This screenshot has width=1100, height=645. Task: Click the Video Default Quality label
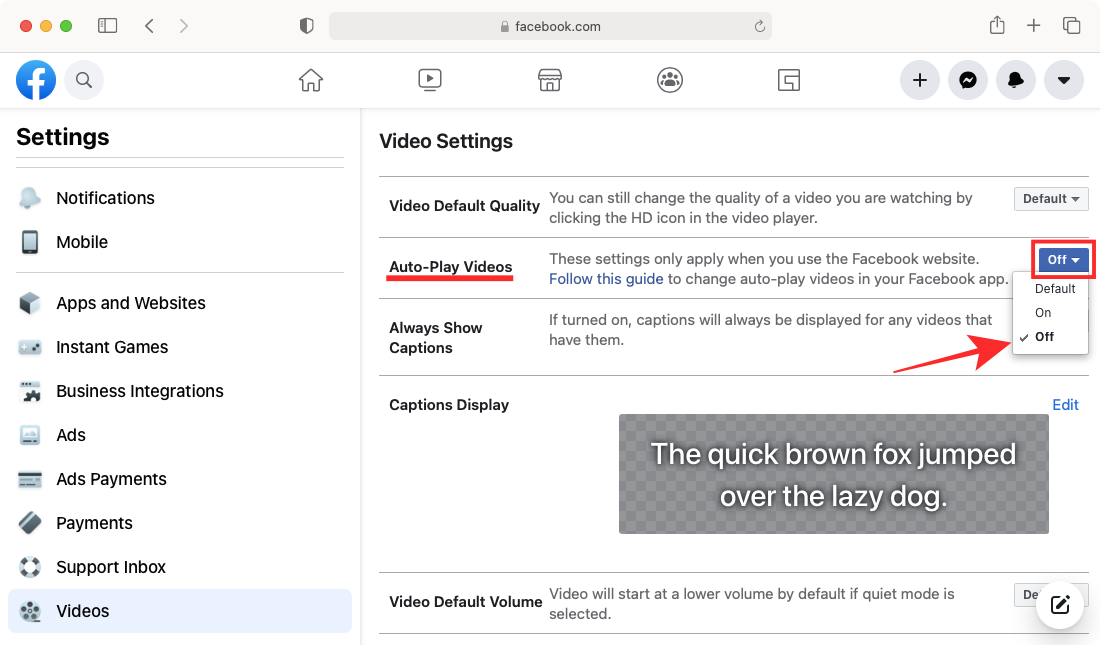click(x=464, y=206)
